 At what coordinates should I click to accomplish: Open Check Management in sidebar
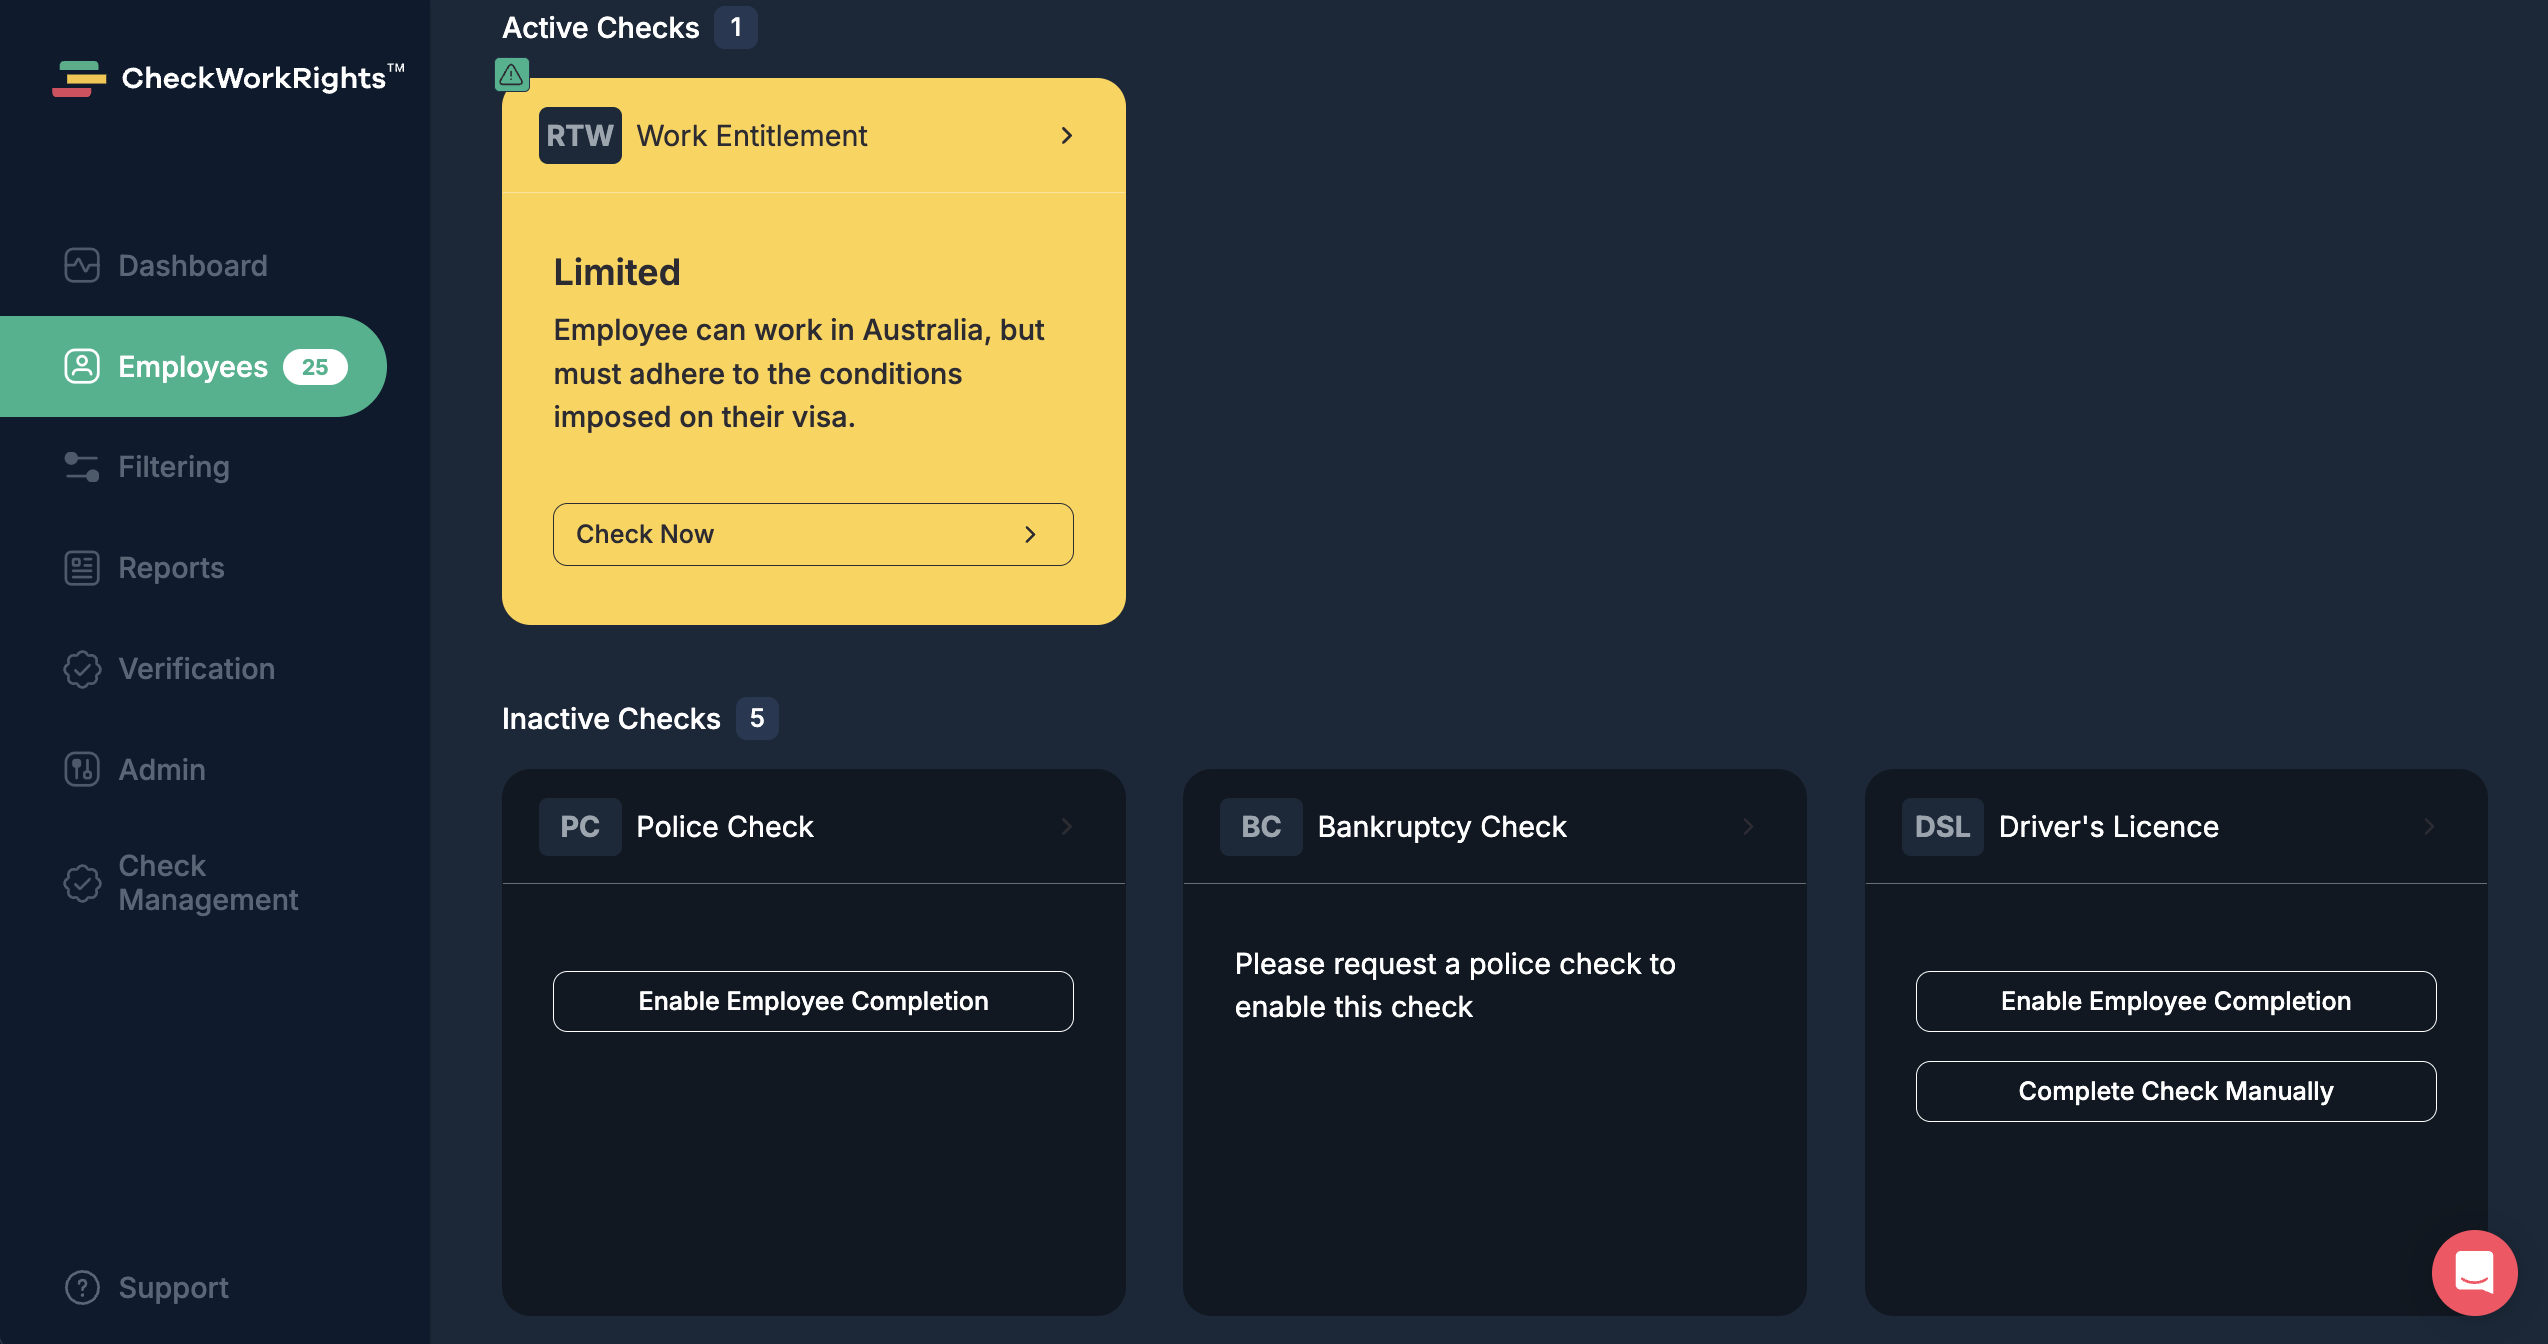point(182,882)
